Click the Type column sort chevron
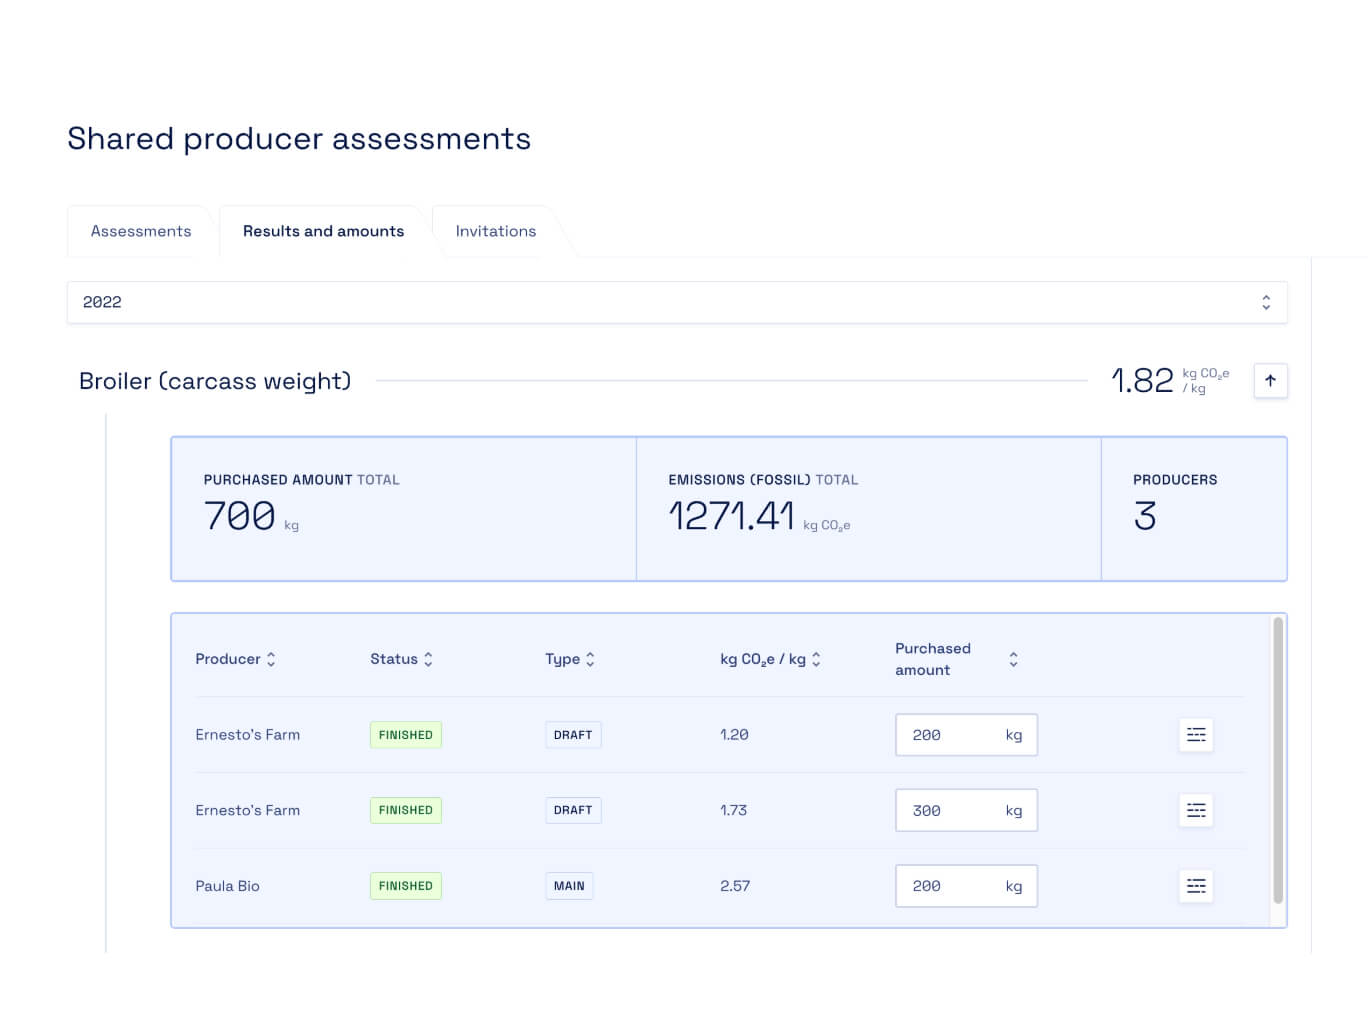Screen dimensions: 1368x1026 coord(590,659)
